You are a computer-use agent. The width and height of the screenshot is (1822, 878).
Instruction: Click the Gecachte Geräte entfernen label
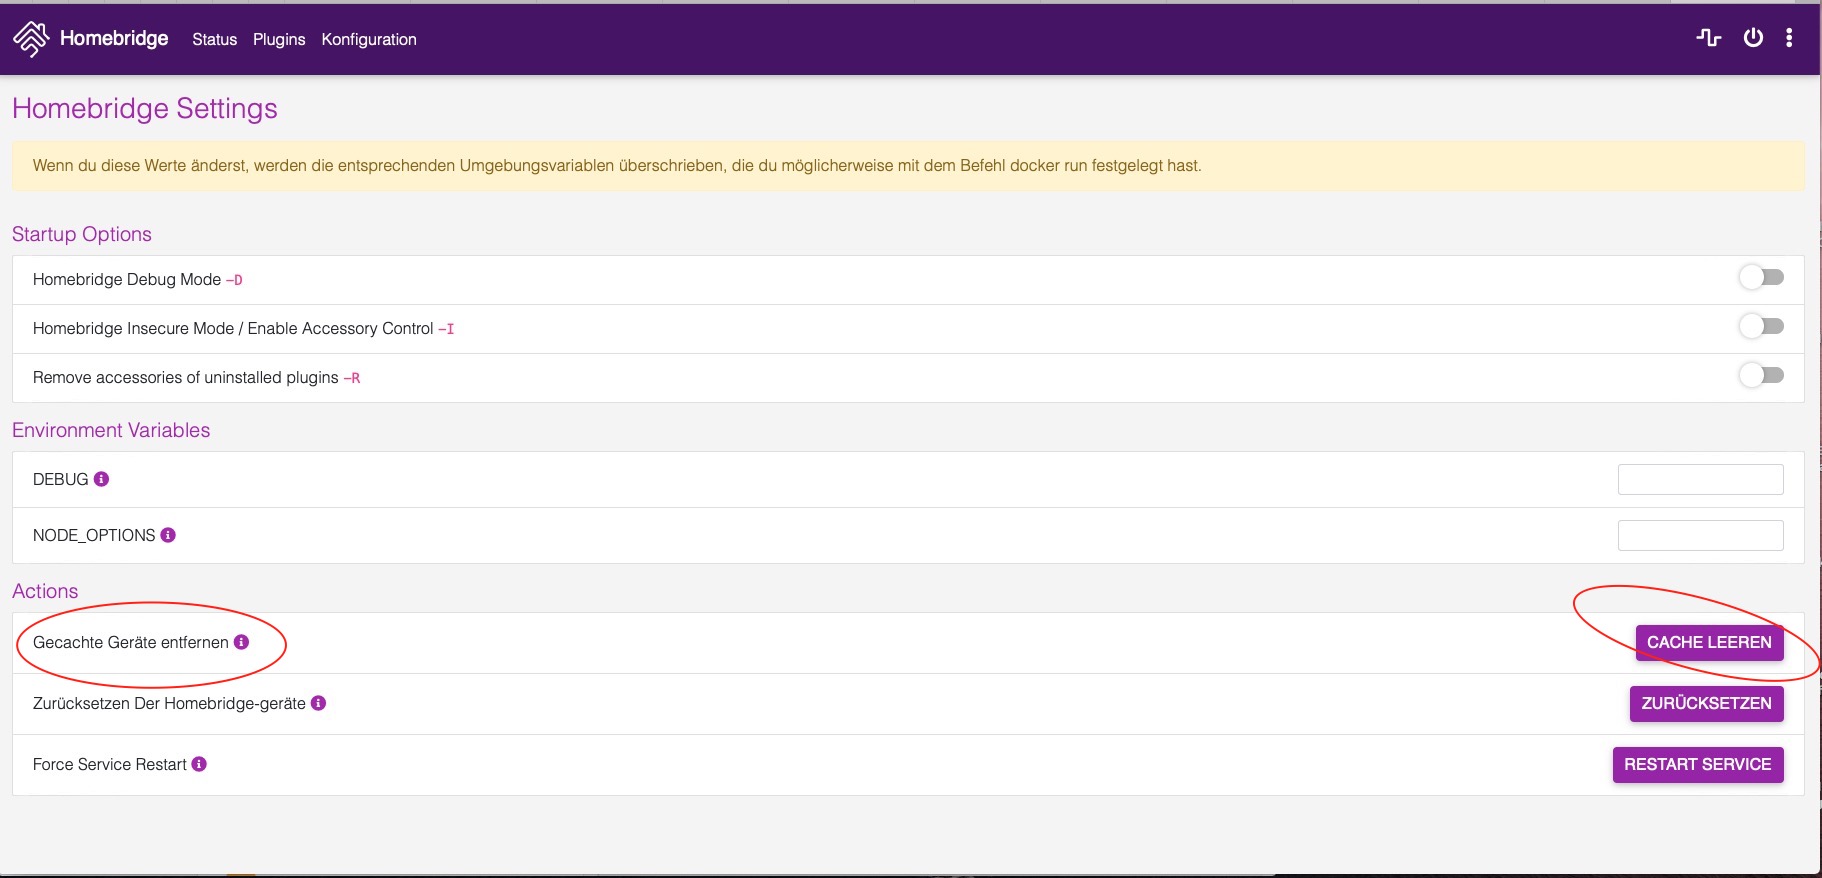click(131, 642)
